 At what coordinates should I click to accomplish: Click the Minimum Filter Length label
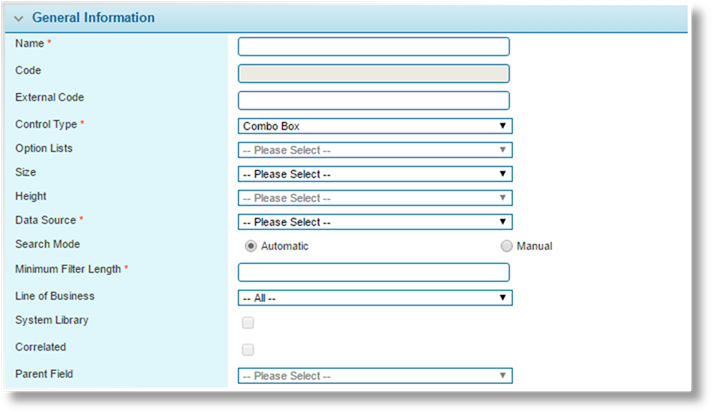68,269
